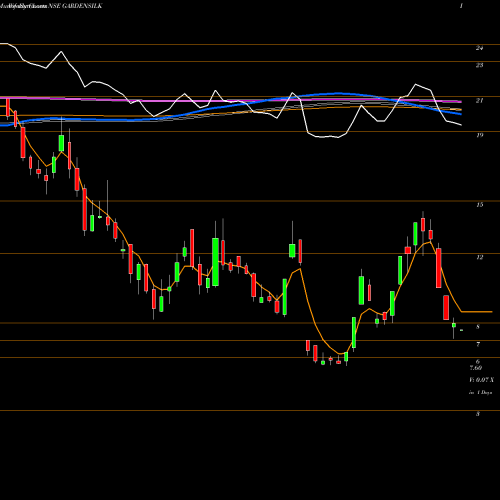Click the price axis label 24
The height and width of the screenshot is (500, 500).
(479, 48)
